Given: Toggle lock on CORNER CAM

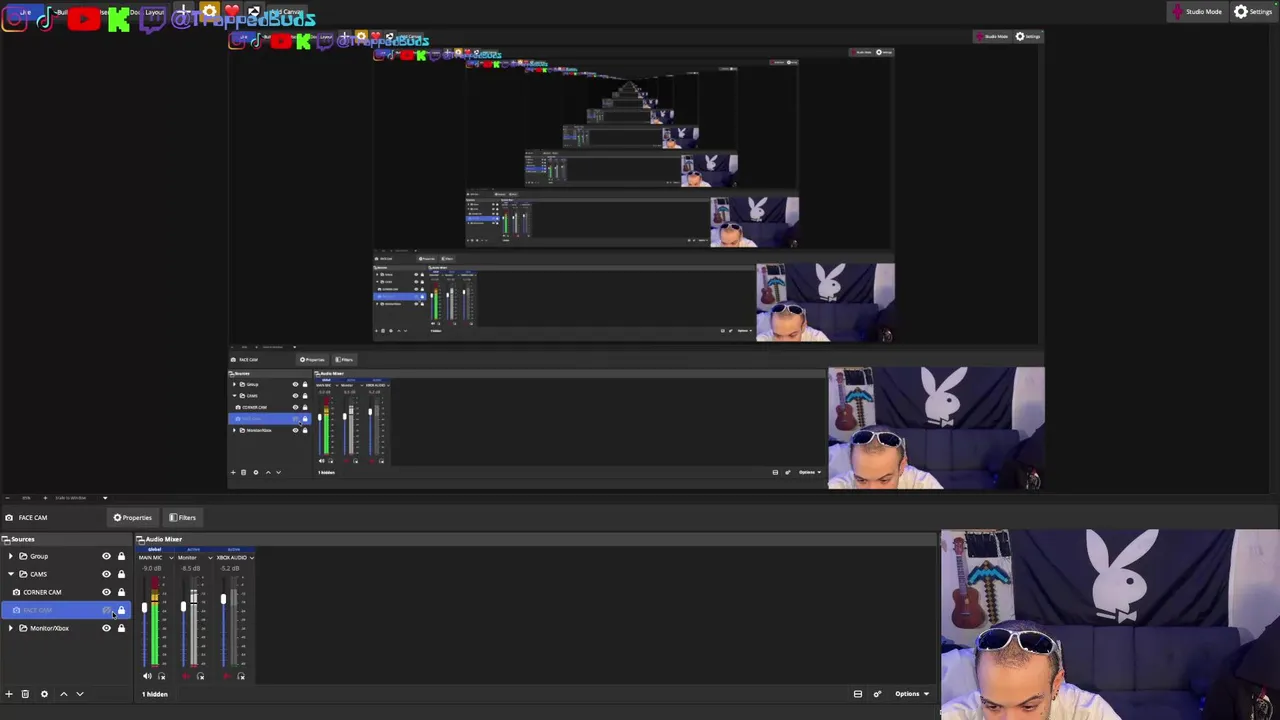Looking at the screenshot, I should click(121, 592).
